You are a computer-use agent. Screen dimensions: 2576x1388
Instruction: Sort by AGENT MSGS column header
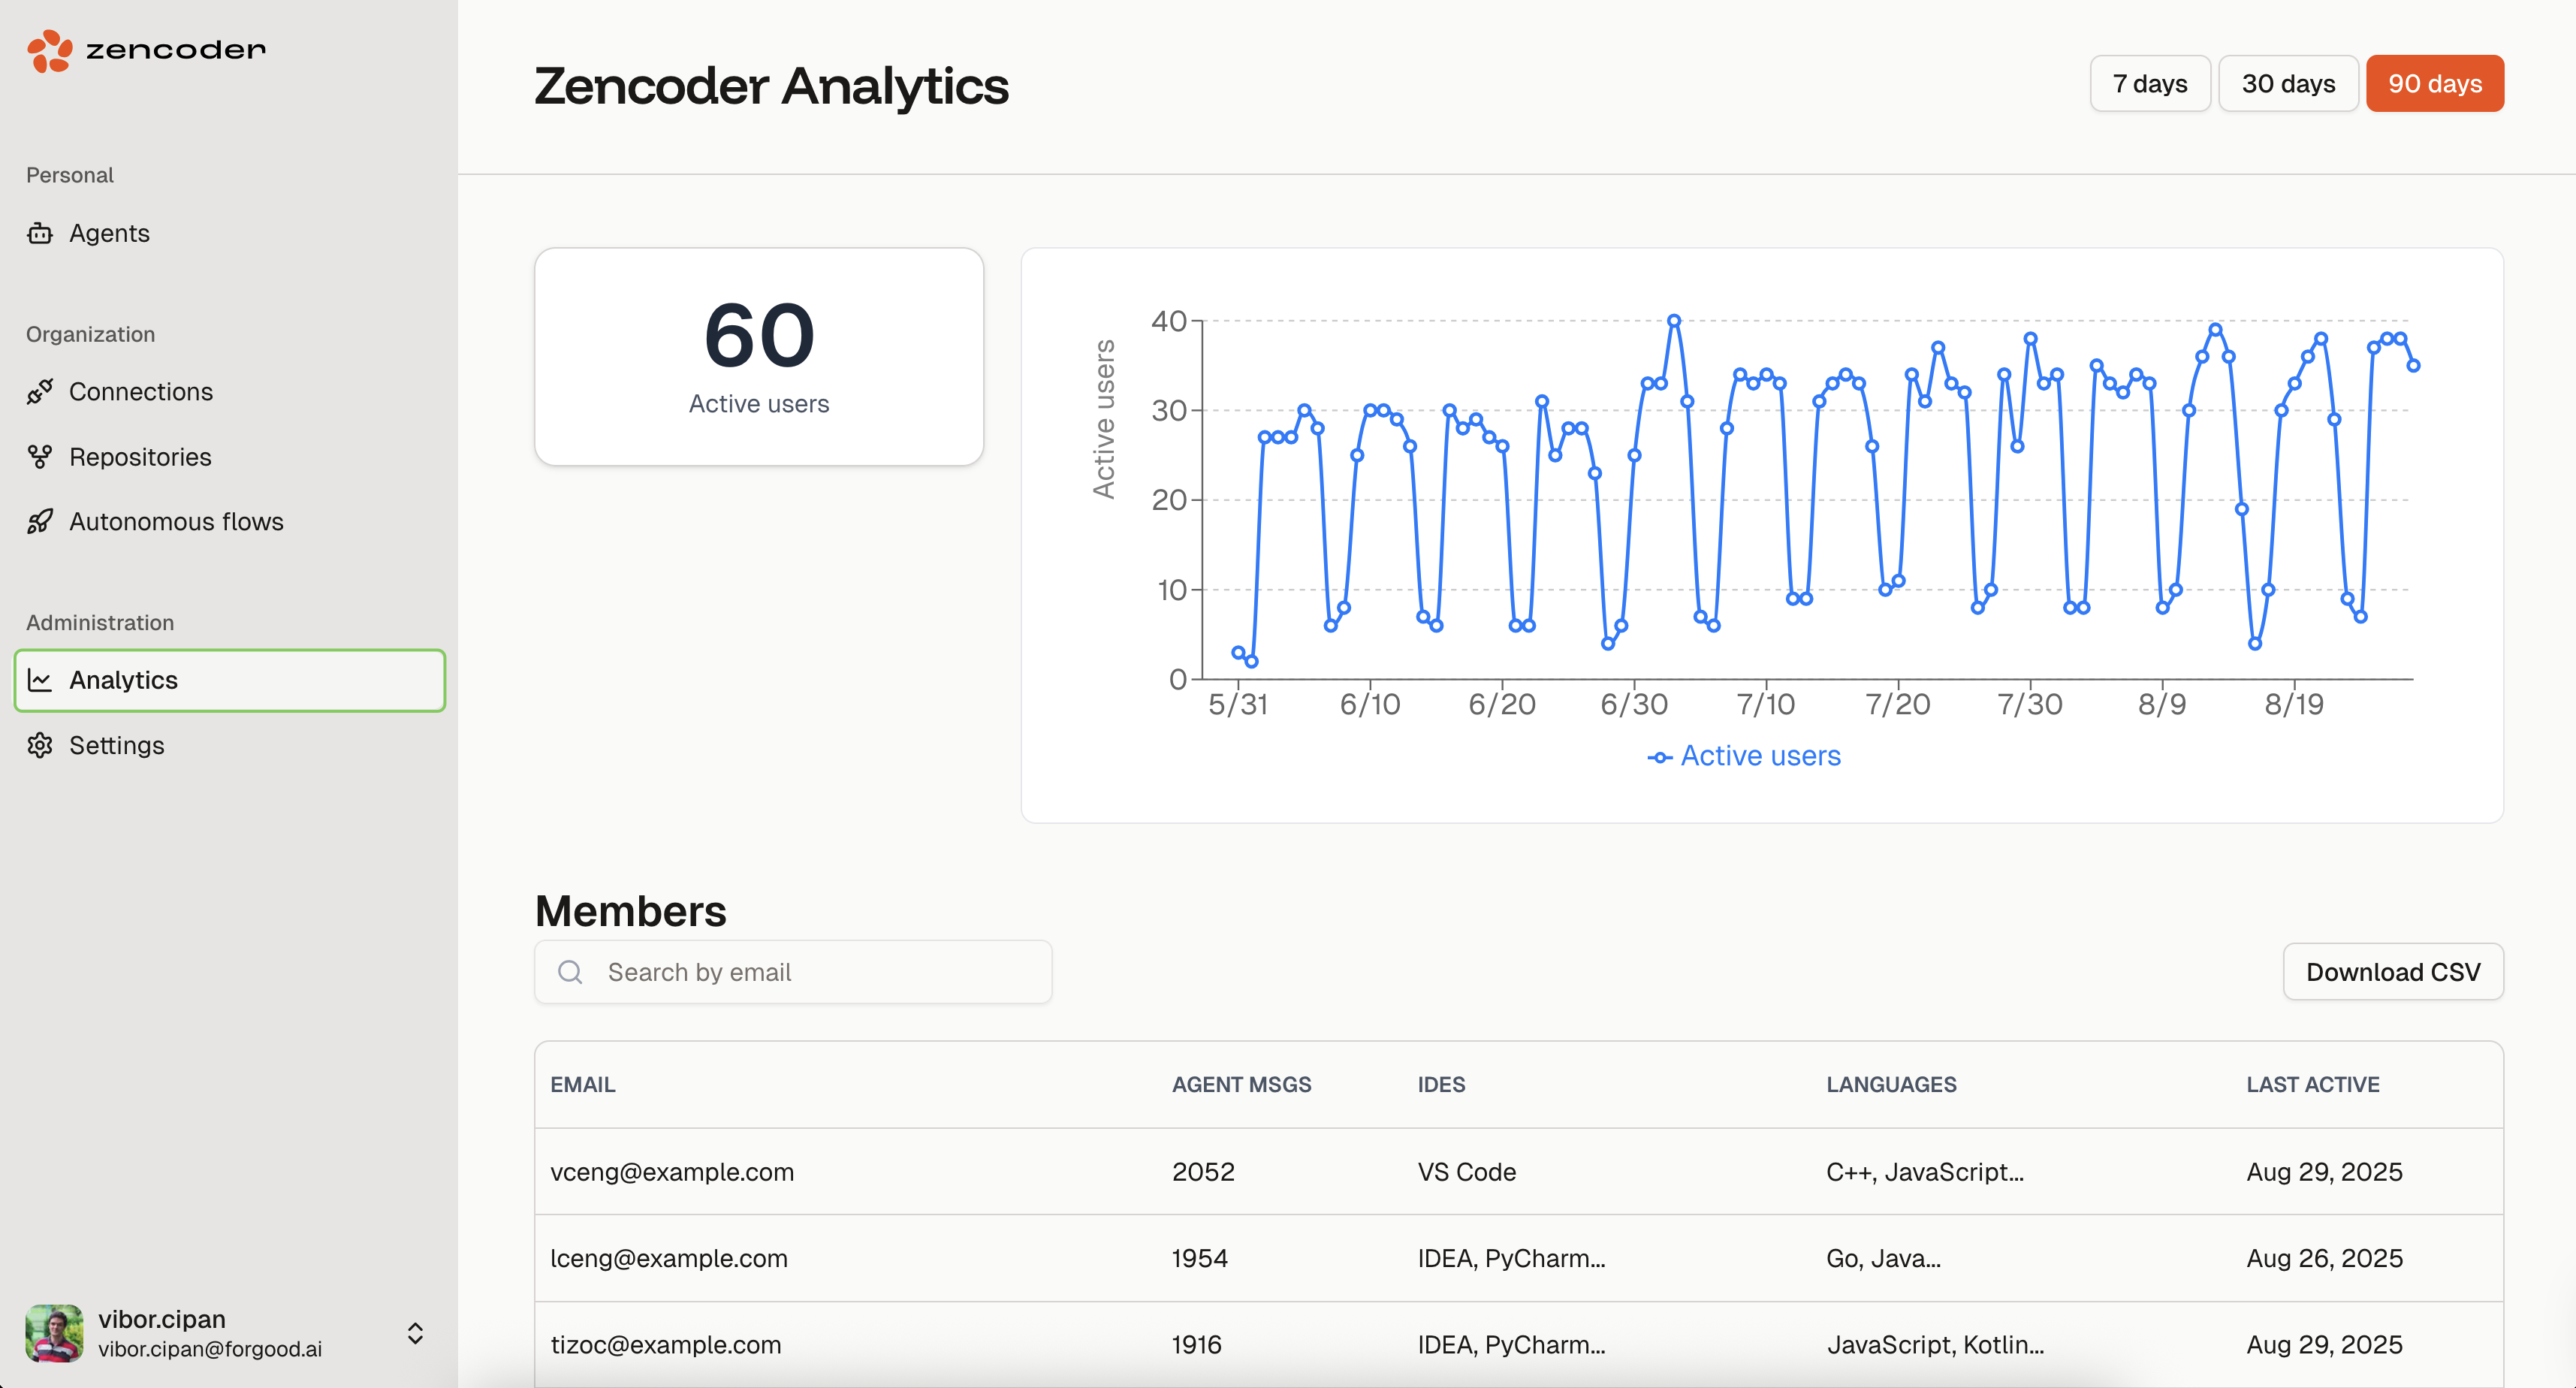click(x=1241, y=1085)
